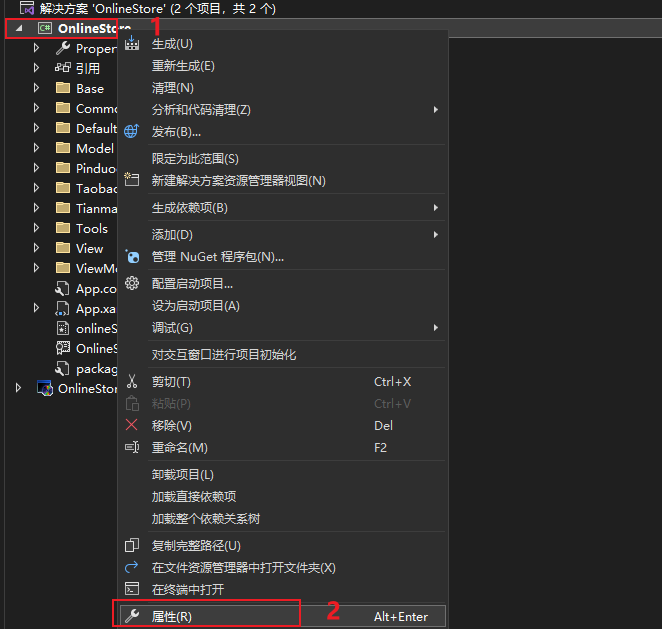Click the copy icon for 复制完整路径(U)
Image resolution: width=662 pixels, height=629 pixels.
coord(132,546)
